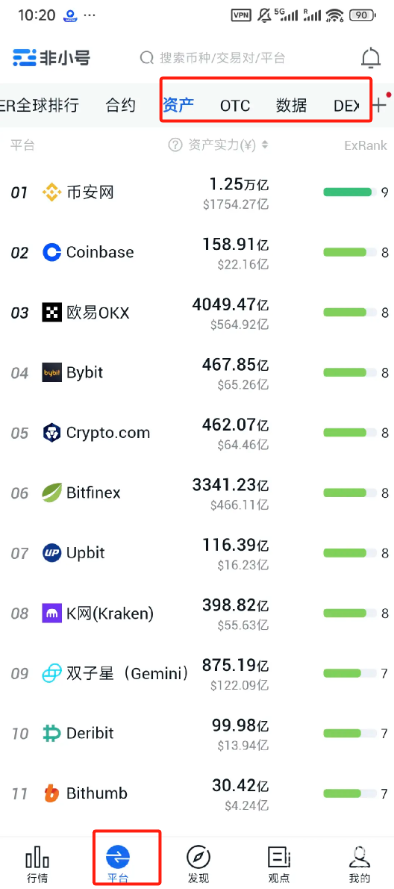This screenshot has width=394, height=889.
Task: Open the 发现 compass icon
Action: point(198,857)
